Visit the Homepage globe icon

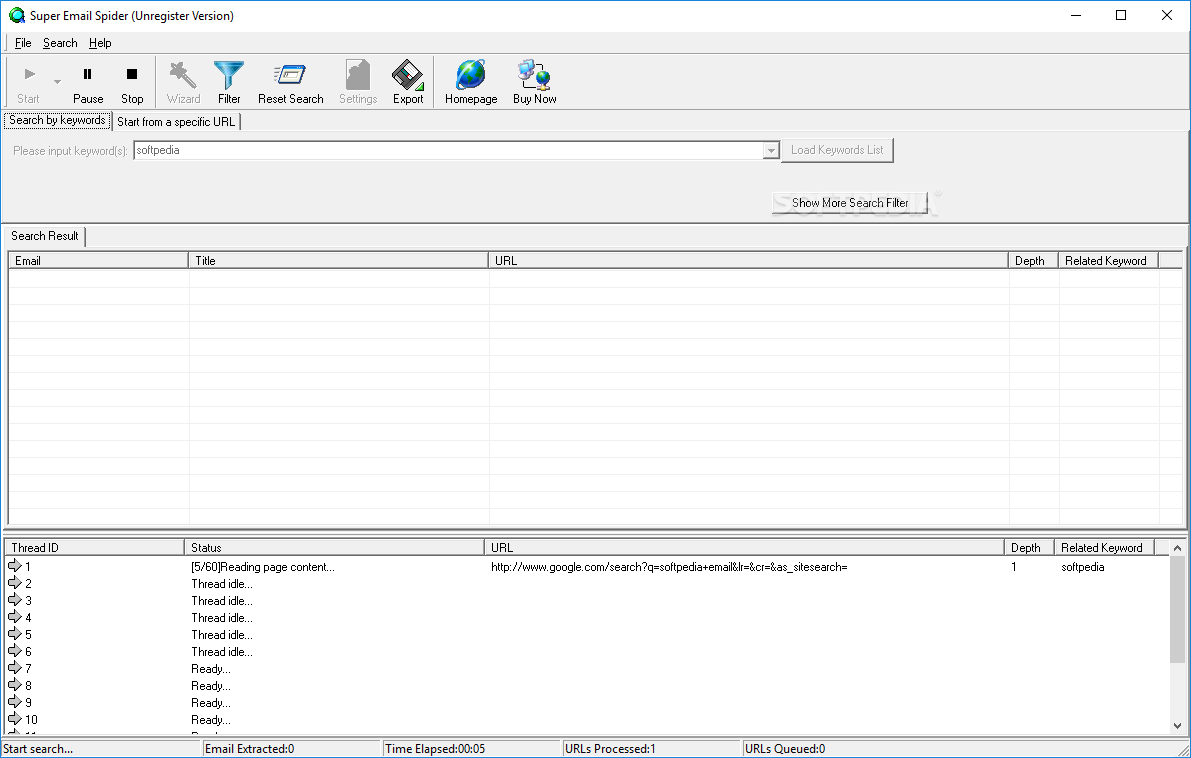(x=471, y=74)
